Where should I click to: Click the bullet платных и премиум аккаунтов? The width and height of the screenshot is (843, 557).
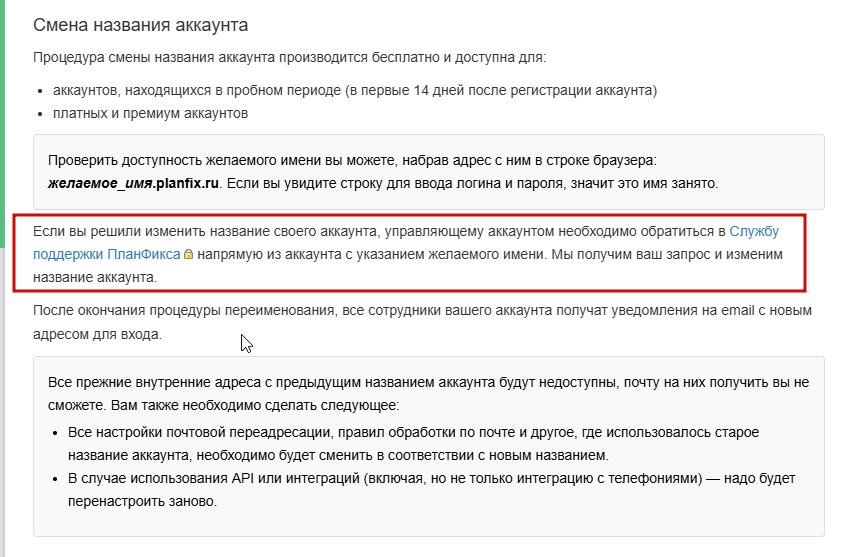150,113
